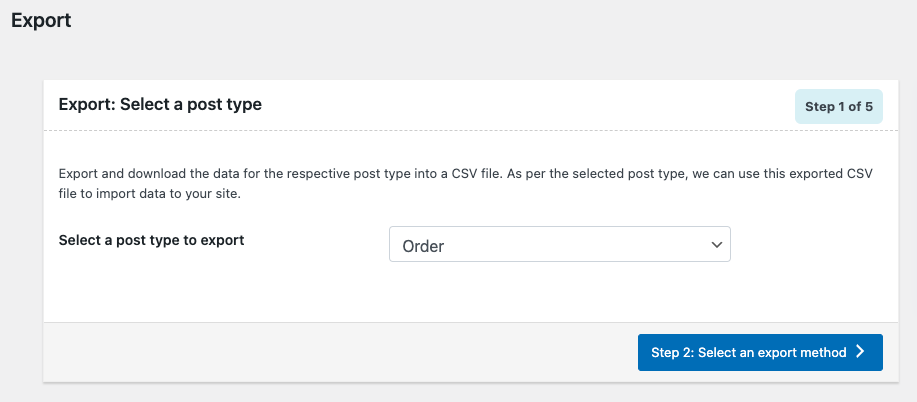The image size is (917, 402).
Task: Click the words 'Step 2' on the blue button
Action: [x=670, y=352]
